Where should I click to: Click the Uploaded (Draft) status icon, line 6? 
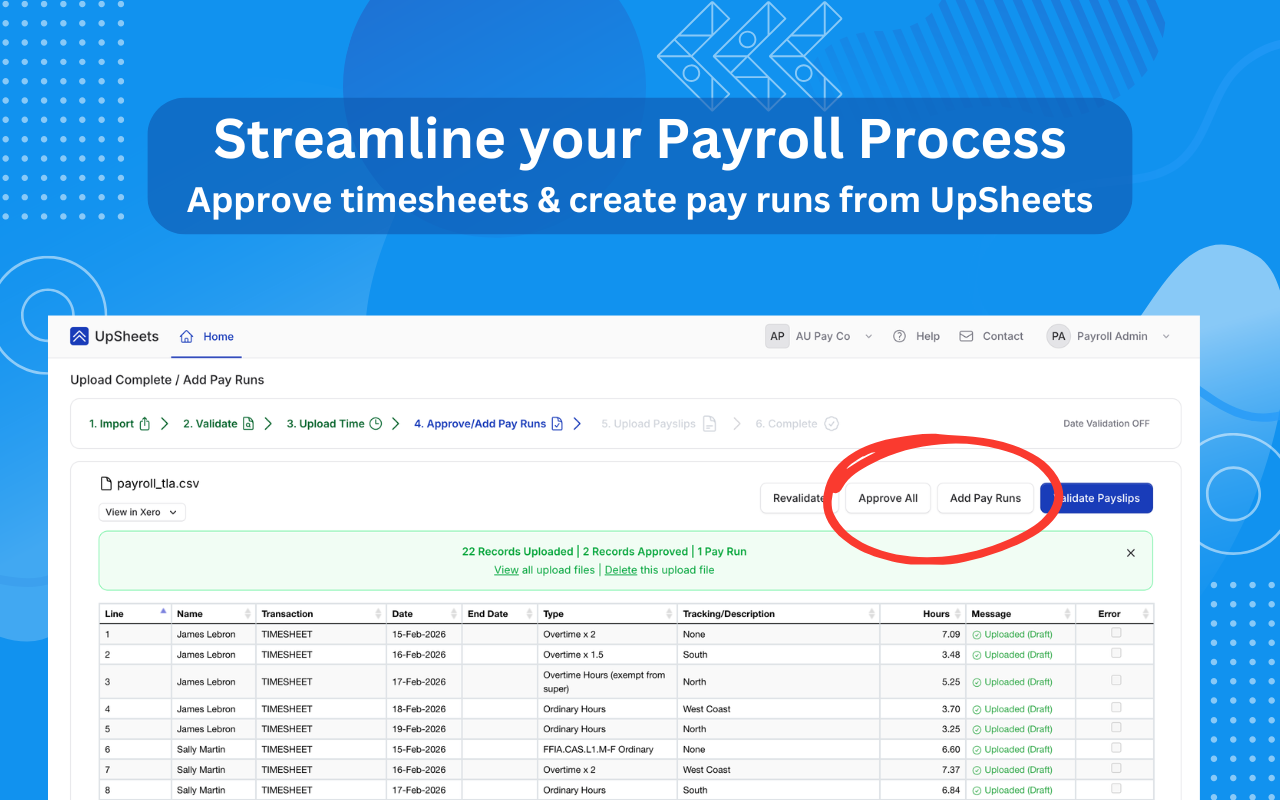tap(976, 750)
